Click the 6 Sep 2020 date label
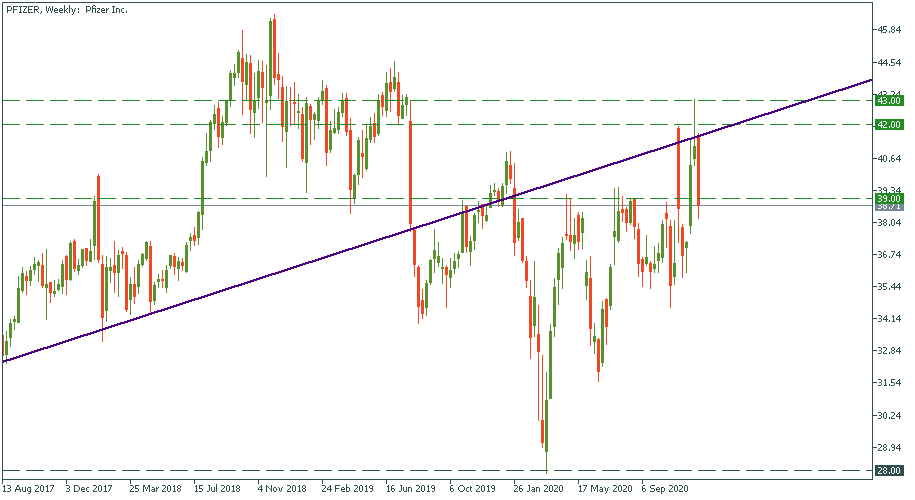 tap(665, 490)
